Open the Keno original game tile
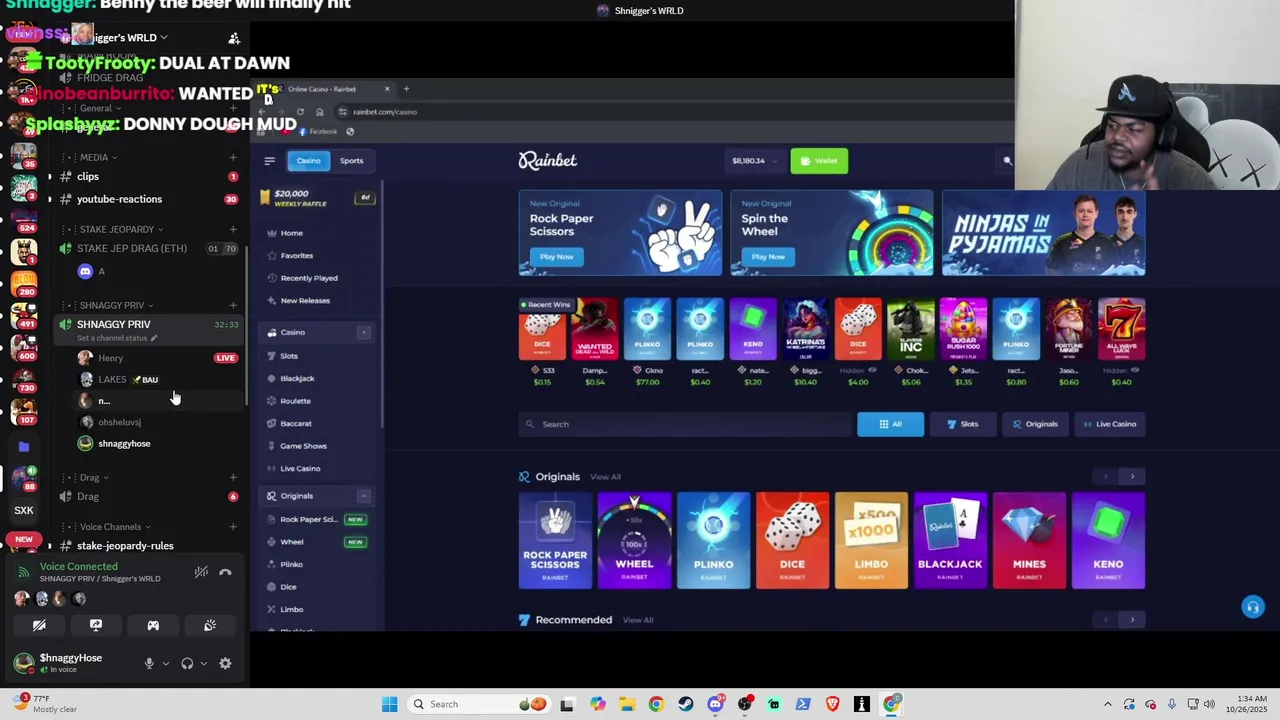The width and height of the screenshot is (1280, 720). 1108,540
